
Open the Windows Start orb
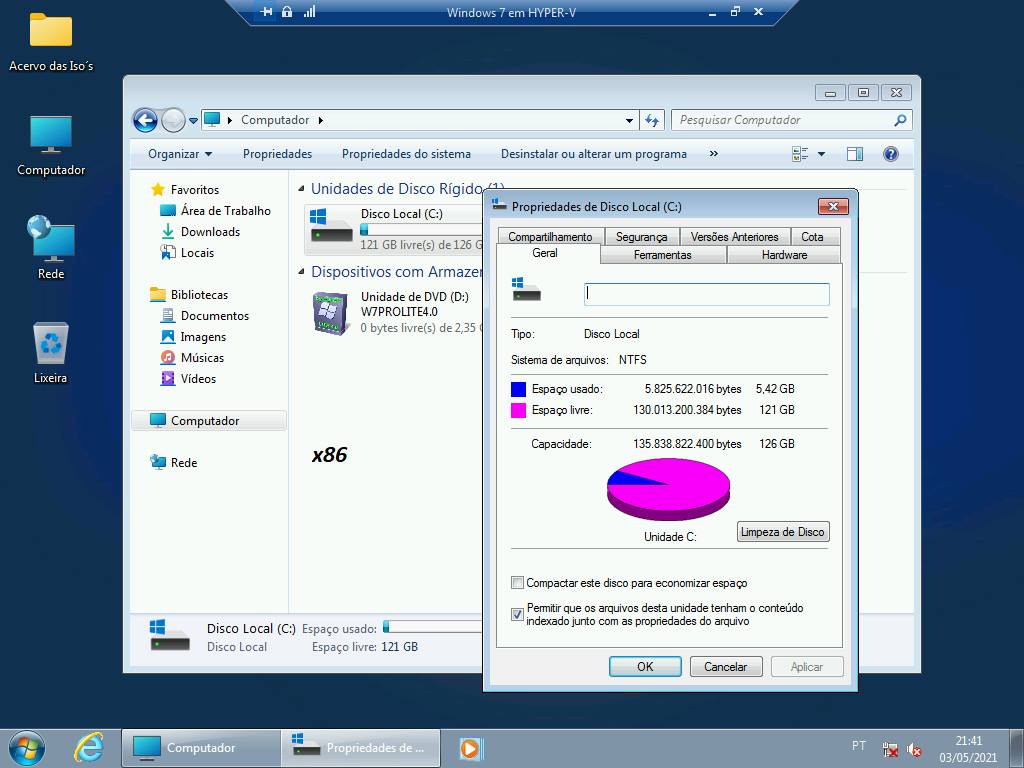[x=26, y=748]
